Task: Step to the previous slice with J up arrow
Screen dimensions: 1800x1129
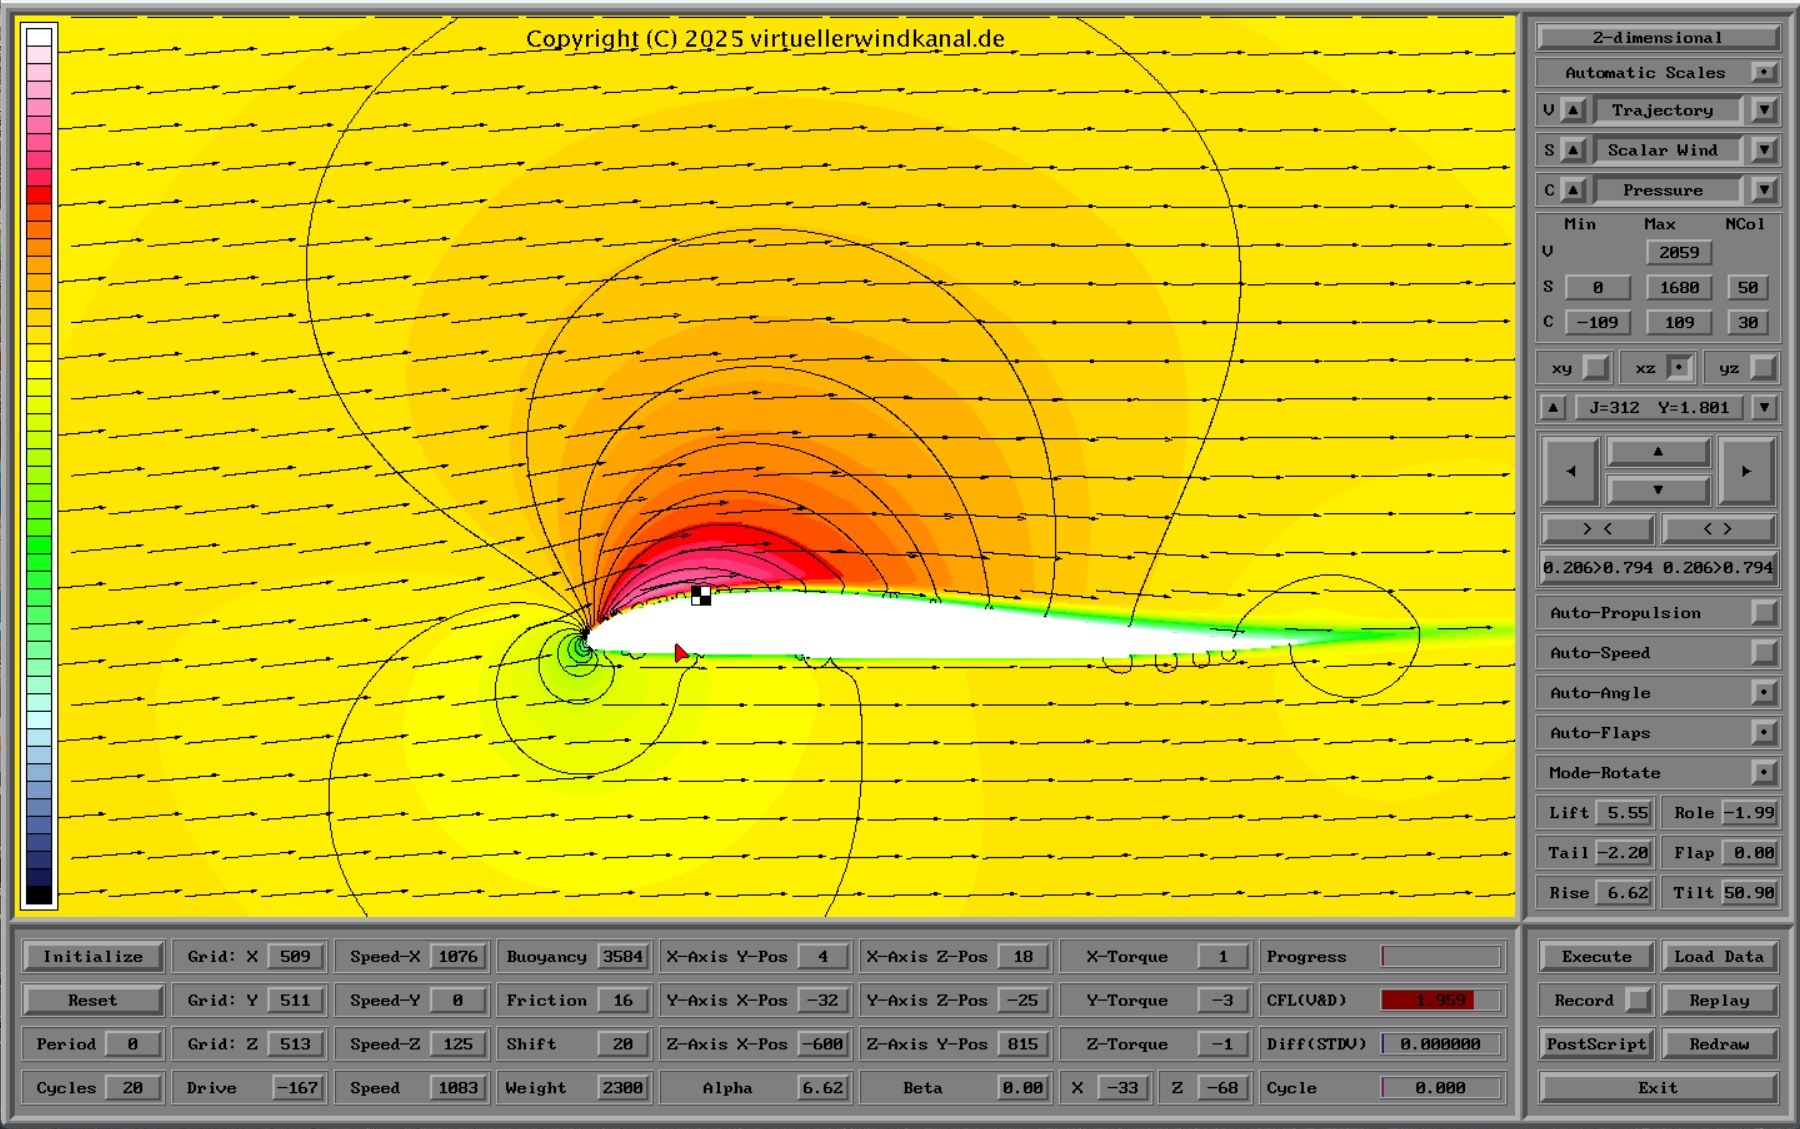Action: (1552, 408)
